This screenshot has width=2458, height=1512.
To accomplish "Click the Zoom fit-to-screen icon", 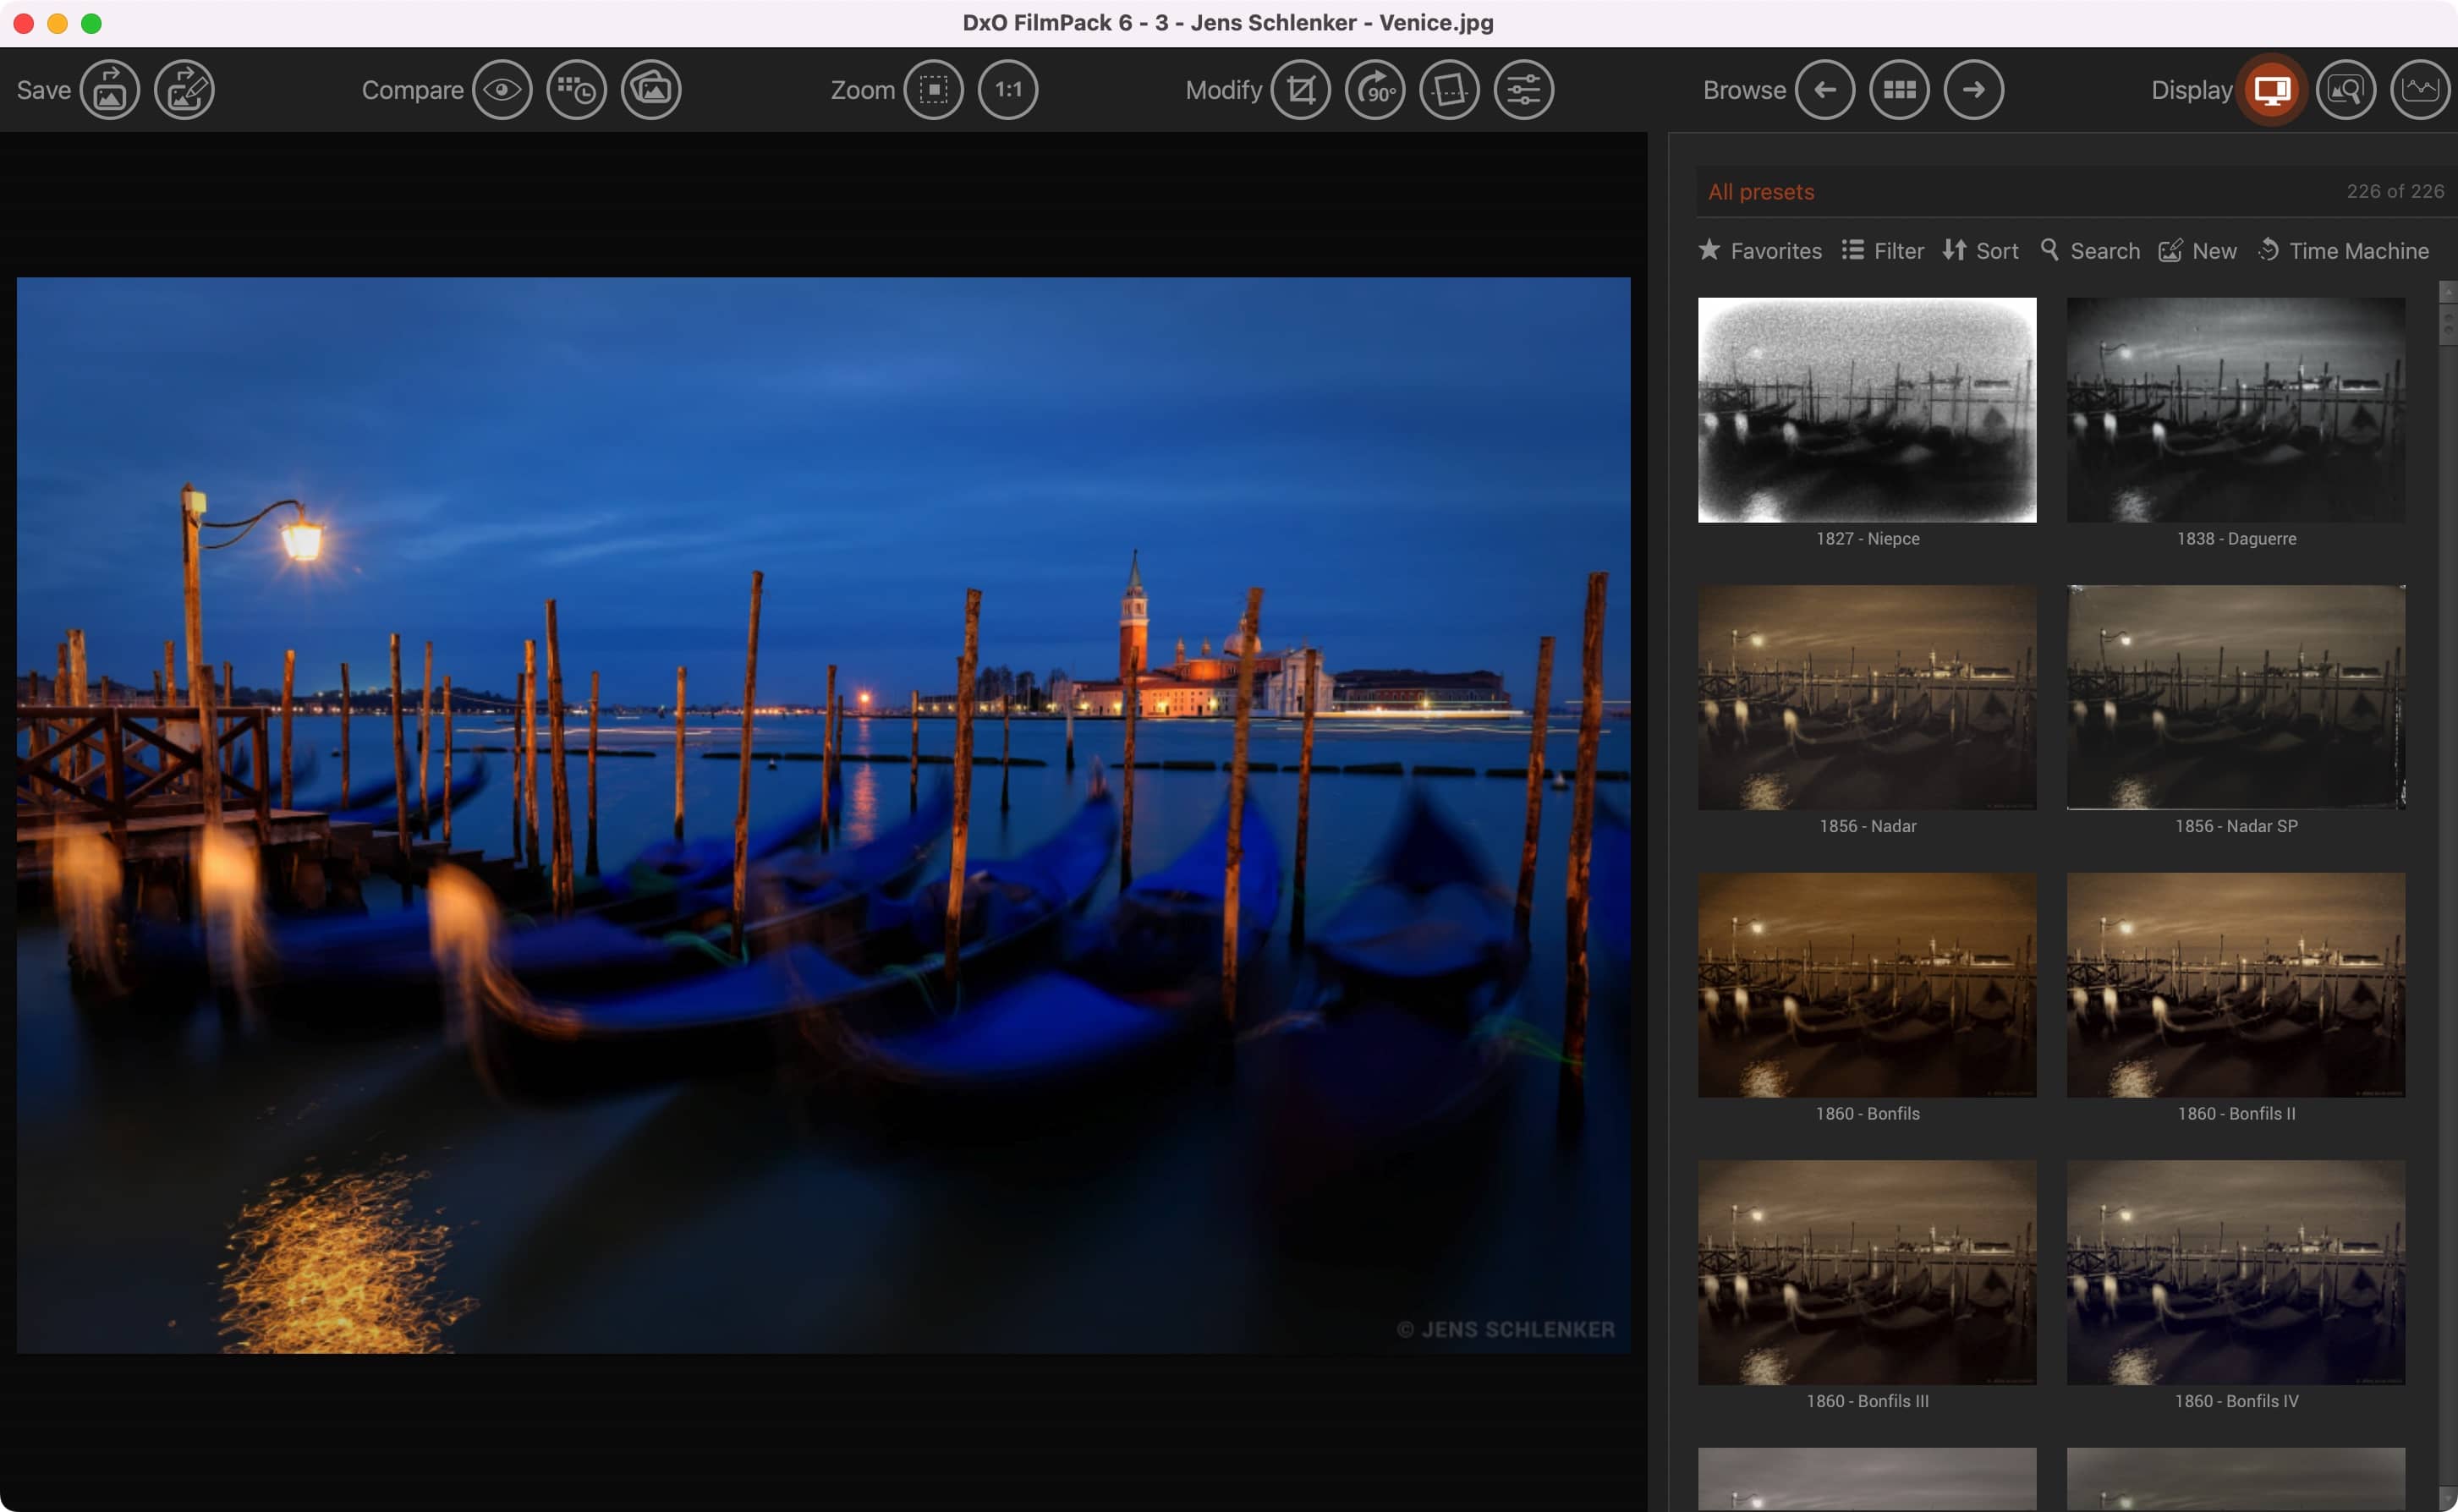I will (x=934, y=90).
